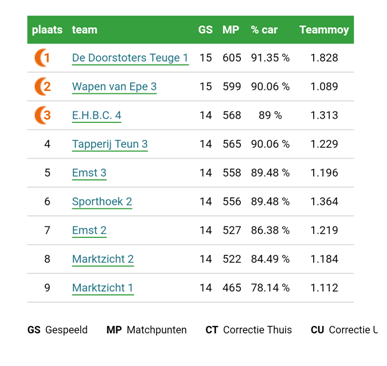Click the CT Correctie Thuis legend entry
The image size is (387, 366).
point(249,330)
